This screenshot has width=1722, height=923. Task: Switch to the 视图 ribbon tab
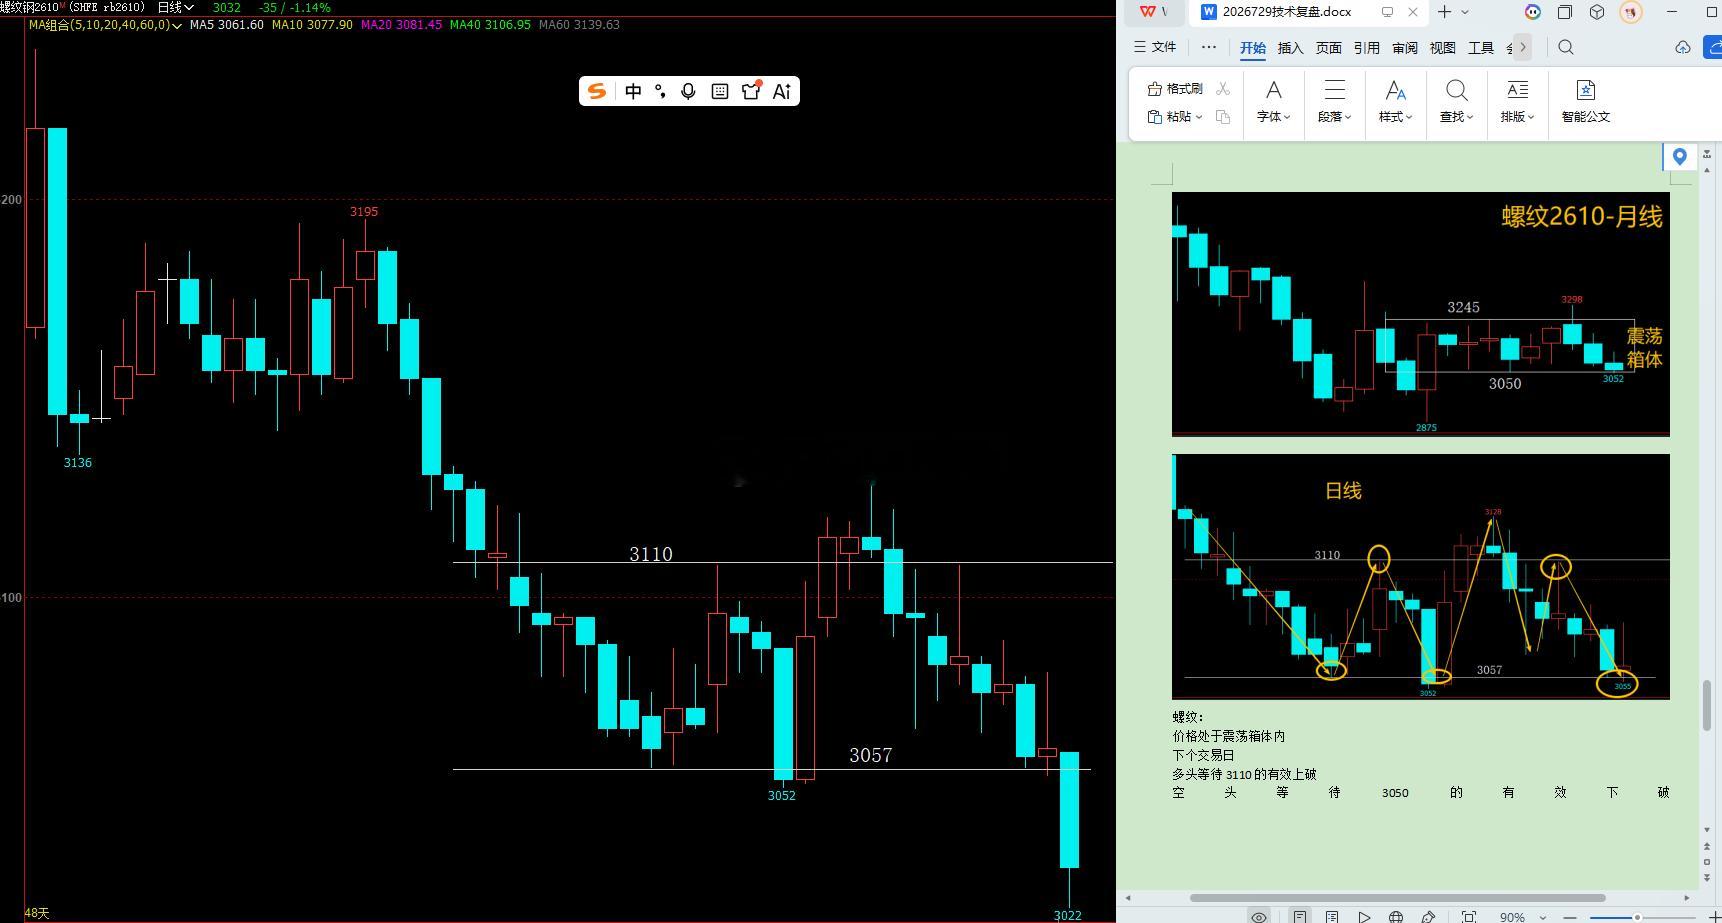pyautogui.click(x=1443, y=48)
